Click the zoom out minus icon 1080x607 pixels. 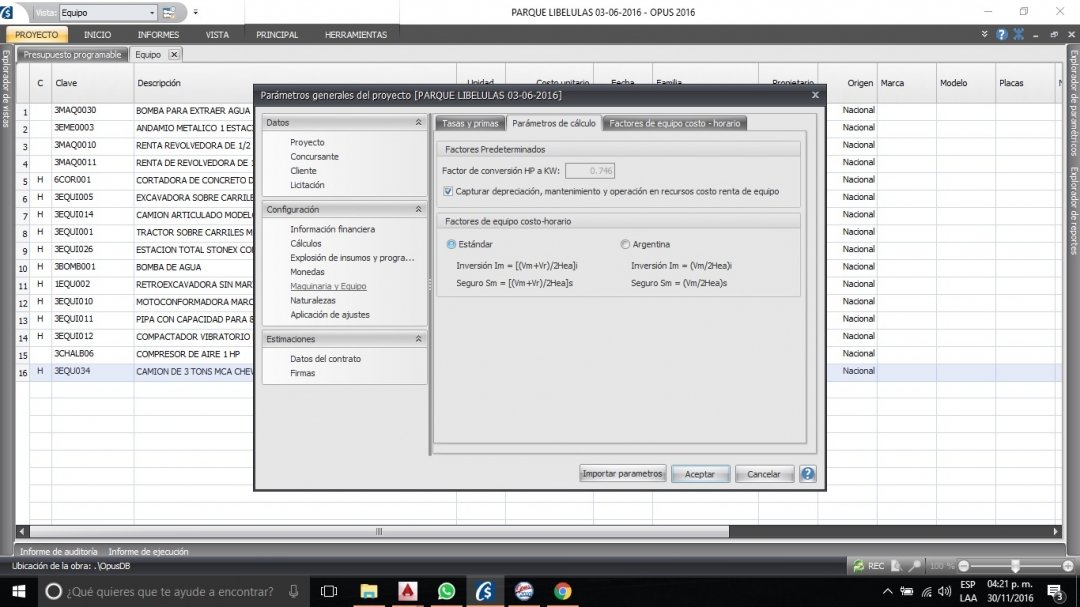[966, 566]
